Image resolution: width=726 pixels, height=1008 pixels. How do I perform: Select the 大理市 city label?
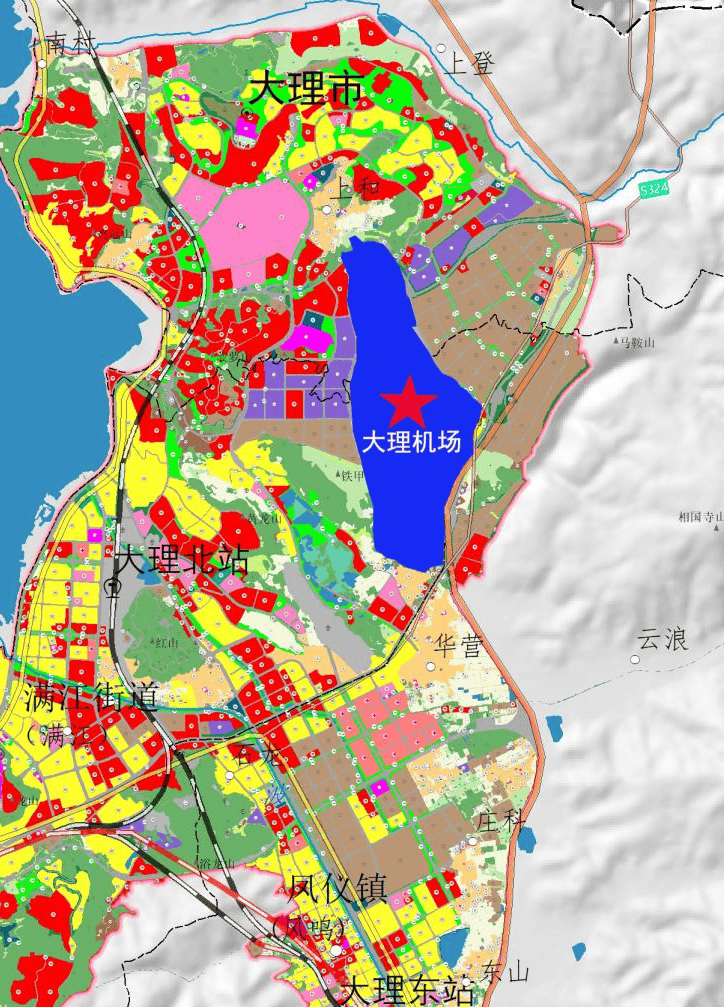tap(306, 88)
